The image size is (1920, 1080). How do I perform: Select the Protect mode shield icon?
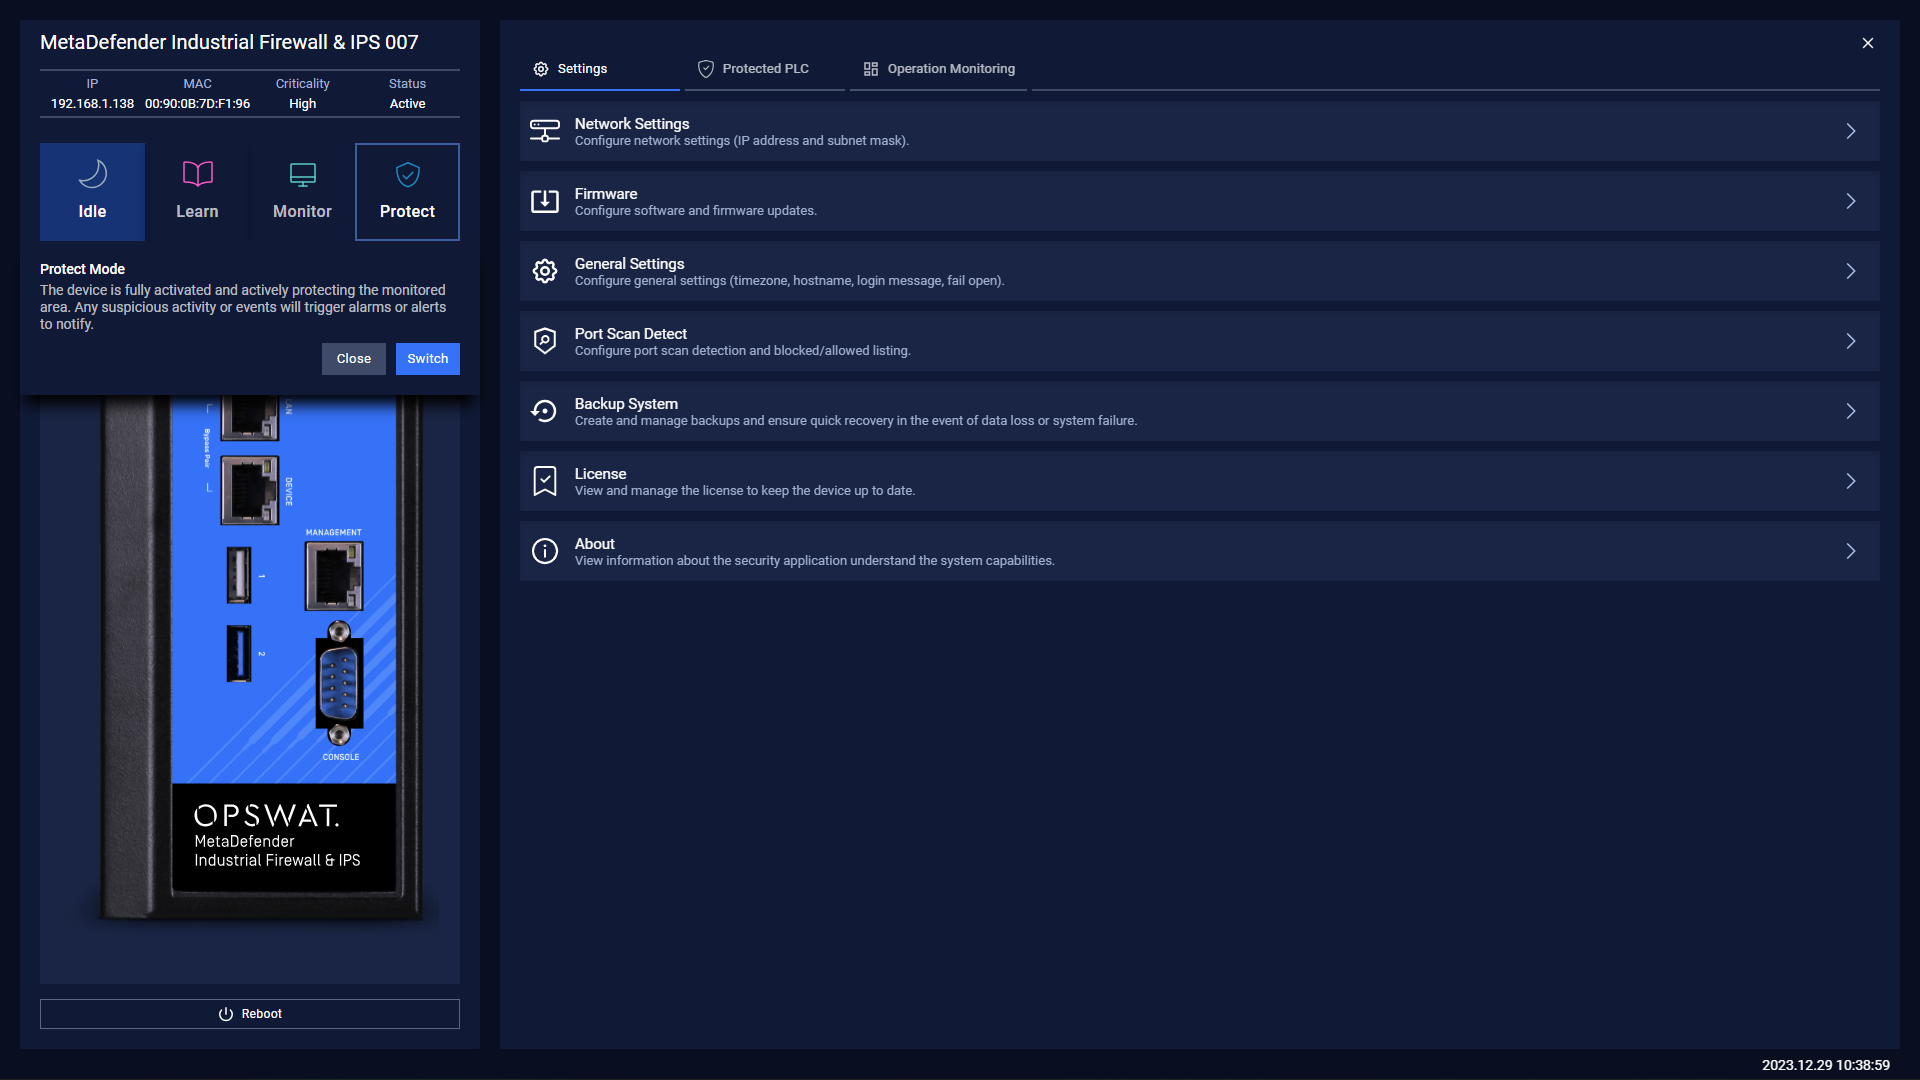[407, 174]
